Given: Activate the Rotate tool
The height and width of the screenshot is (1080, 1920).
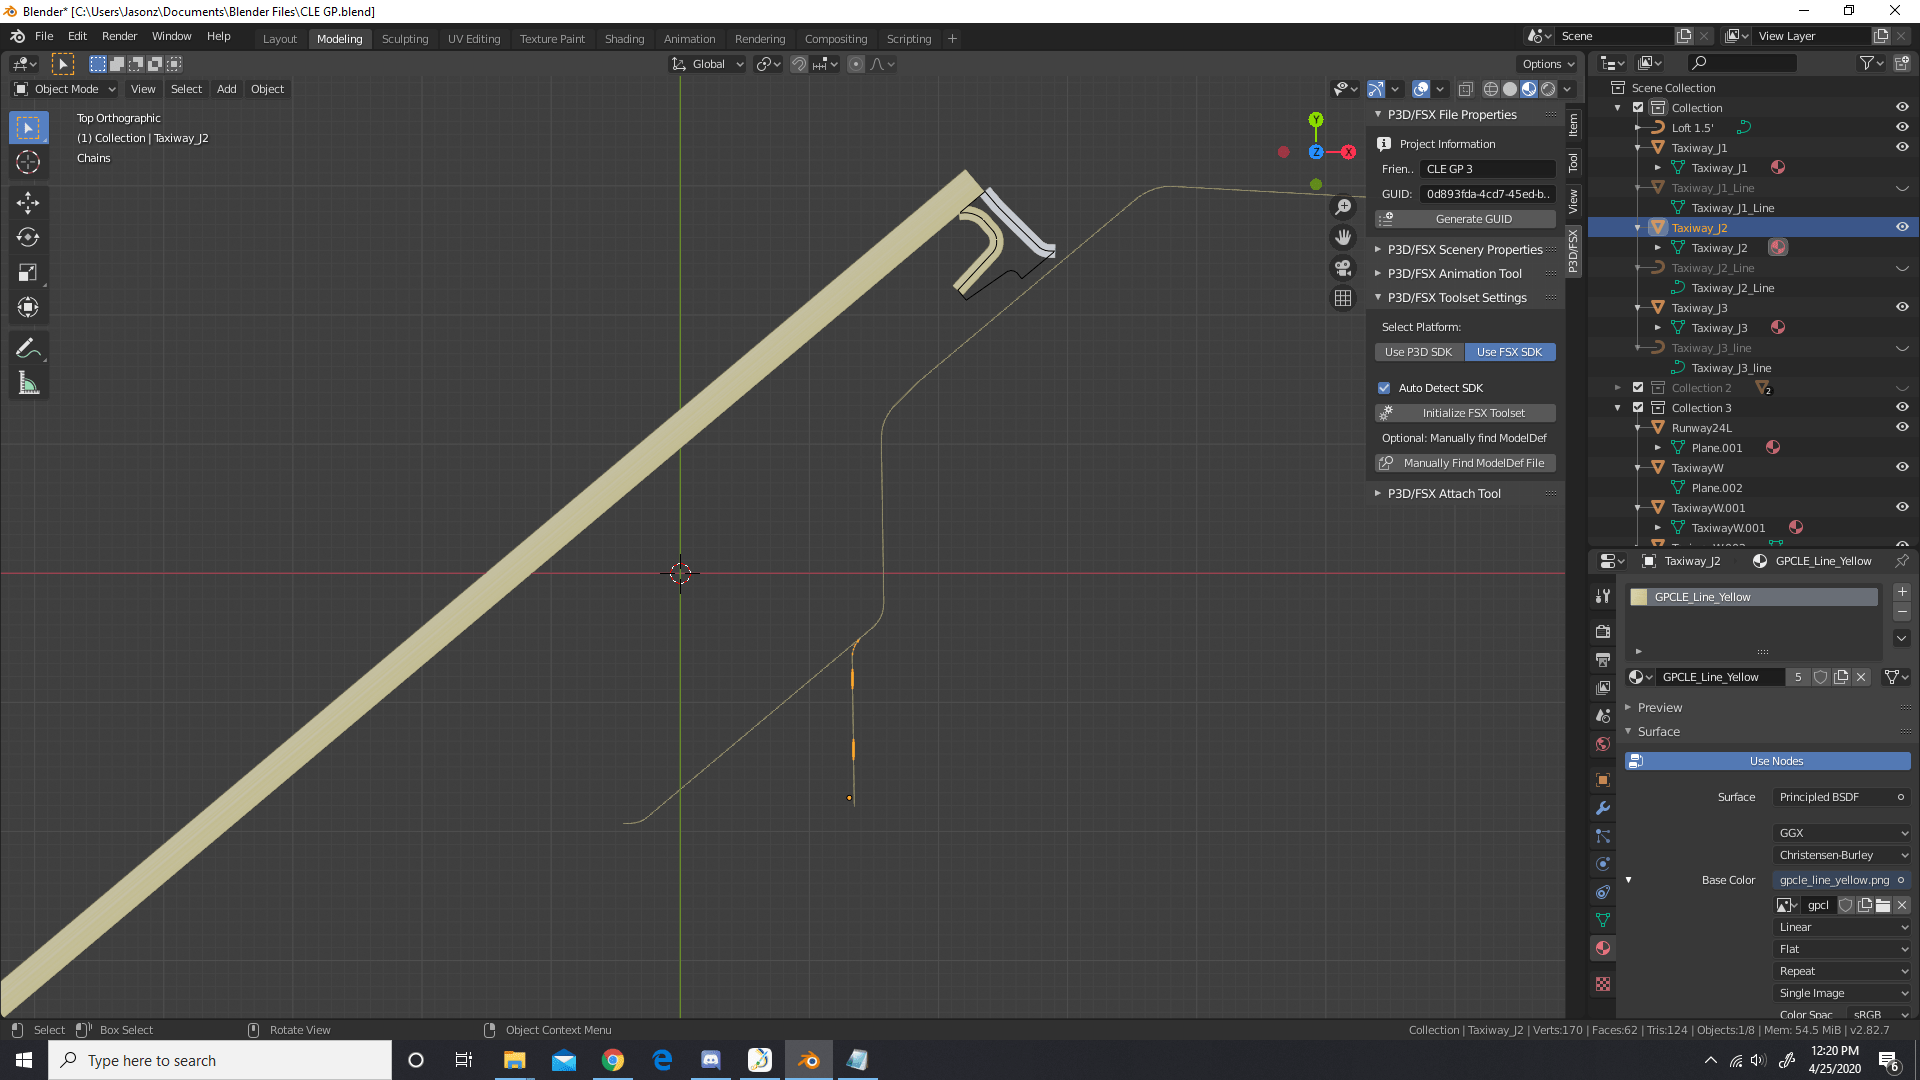Looking at the screenshot, I should pos(28,238).
